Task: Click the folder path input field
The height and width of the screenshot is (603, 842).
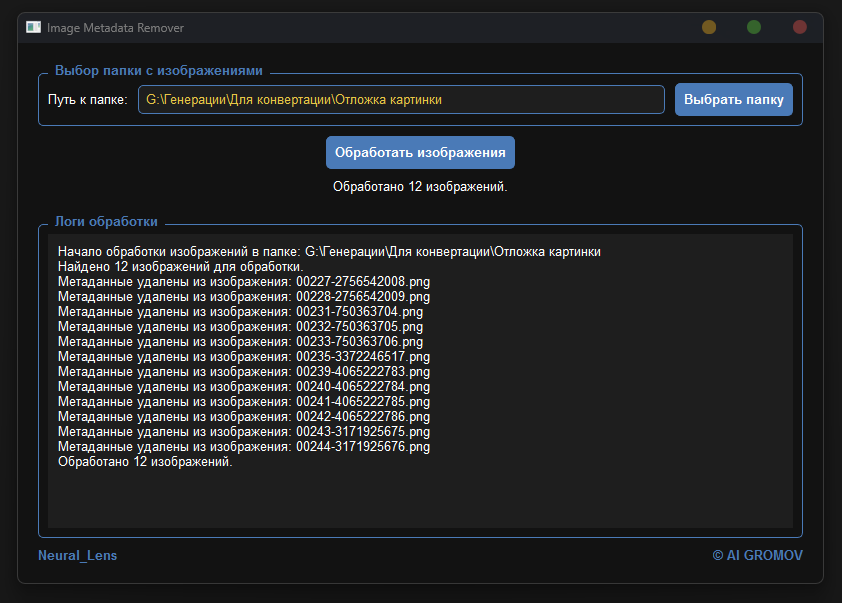Action: (401, 100)
